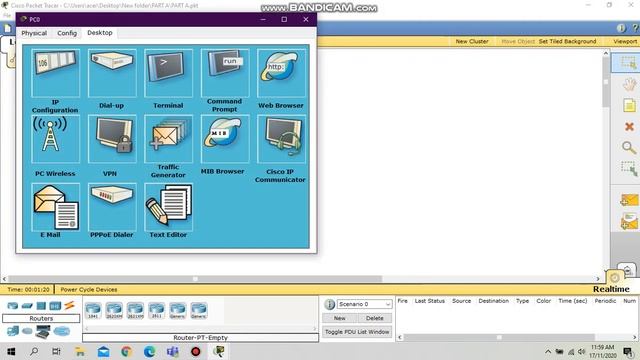The width and height of the screenshot is (640, 360).
Task: Launch Cisco IP Communicator
Action: tap(281, 139)
